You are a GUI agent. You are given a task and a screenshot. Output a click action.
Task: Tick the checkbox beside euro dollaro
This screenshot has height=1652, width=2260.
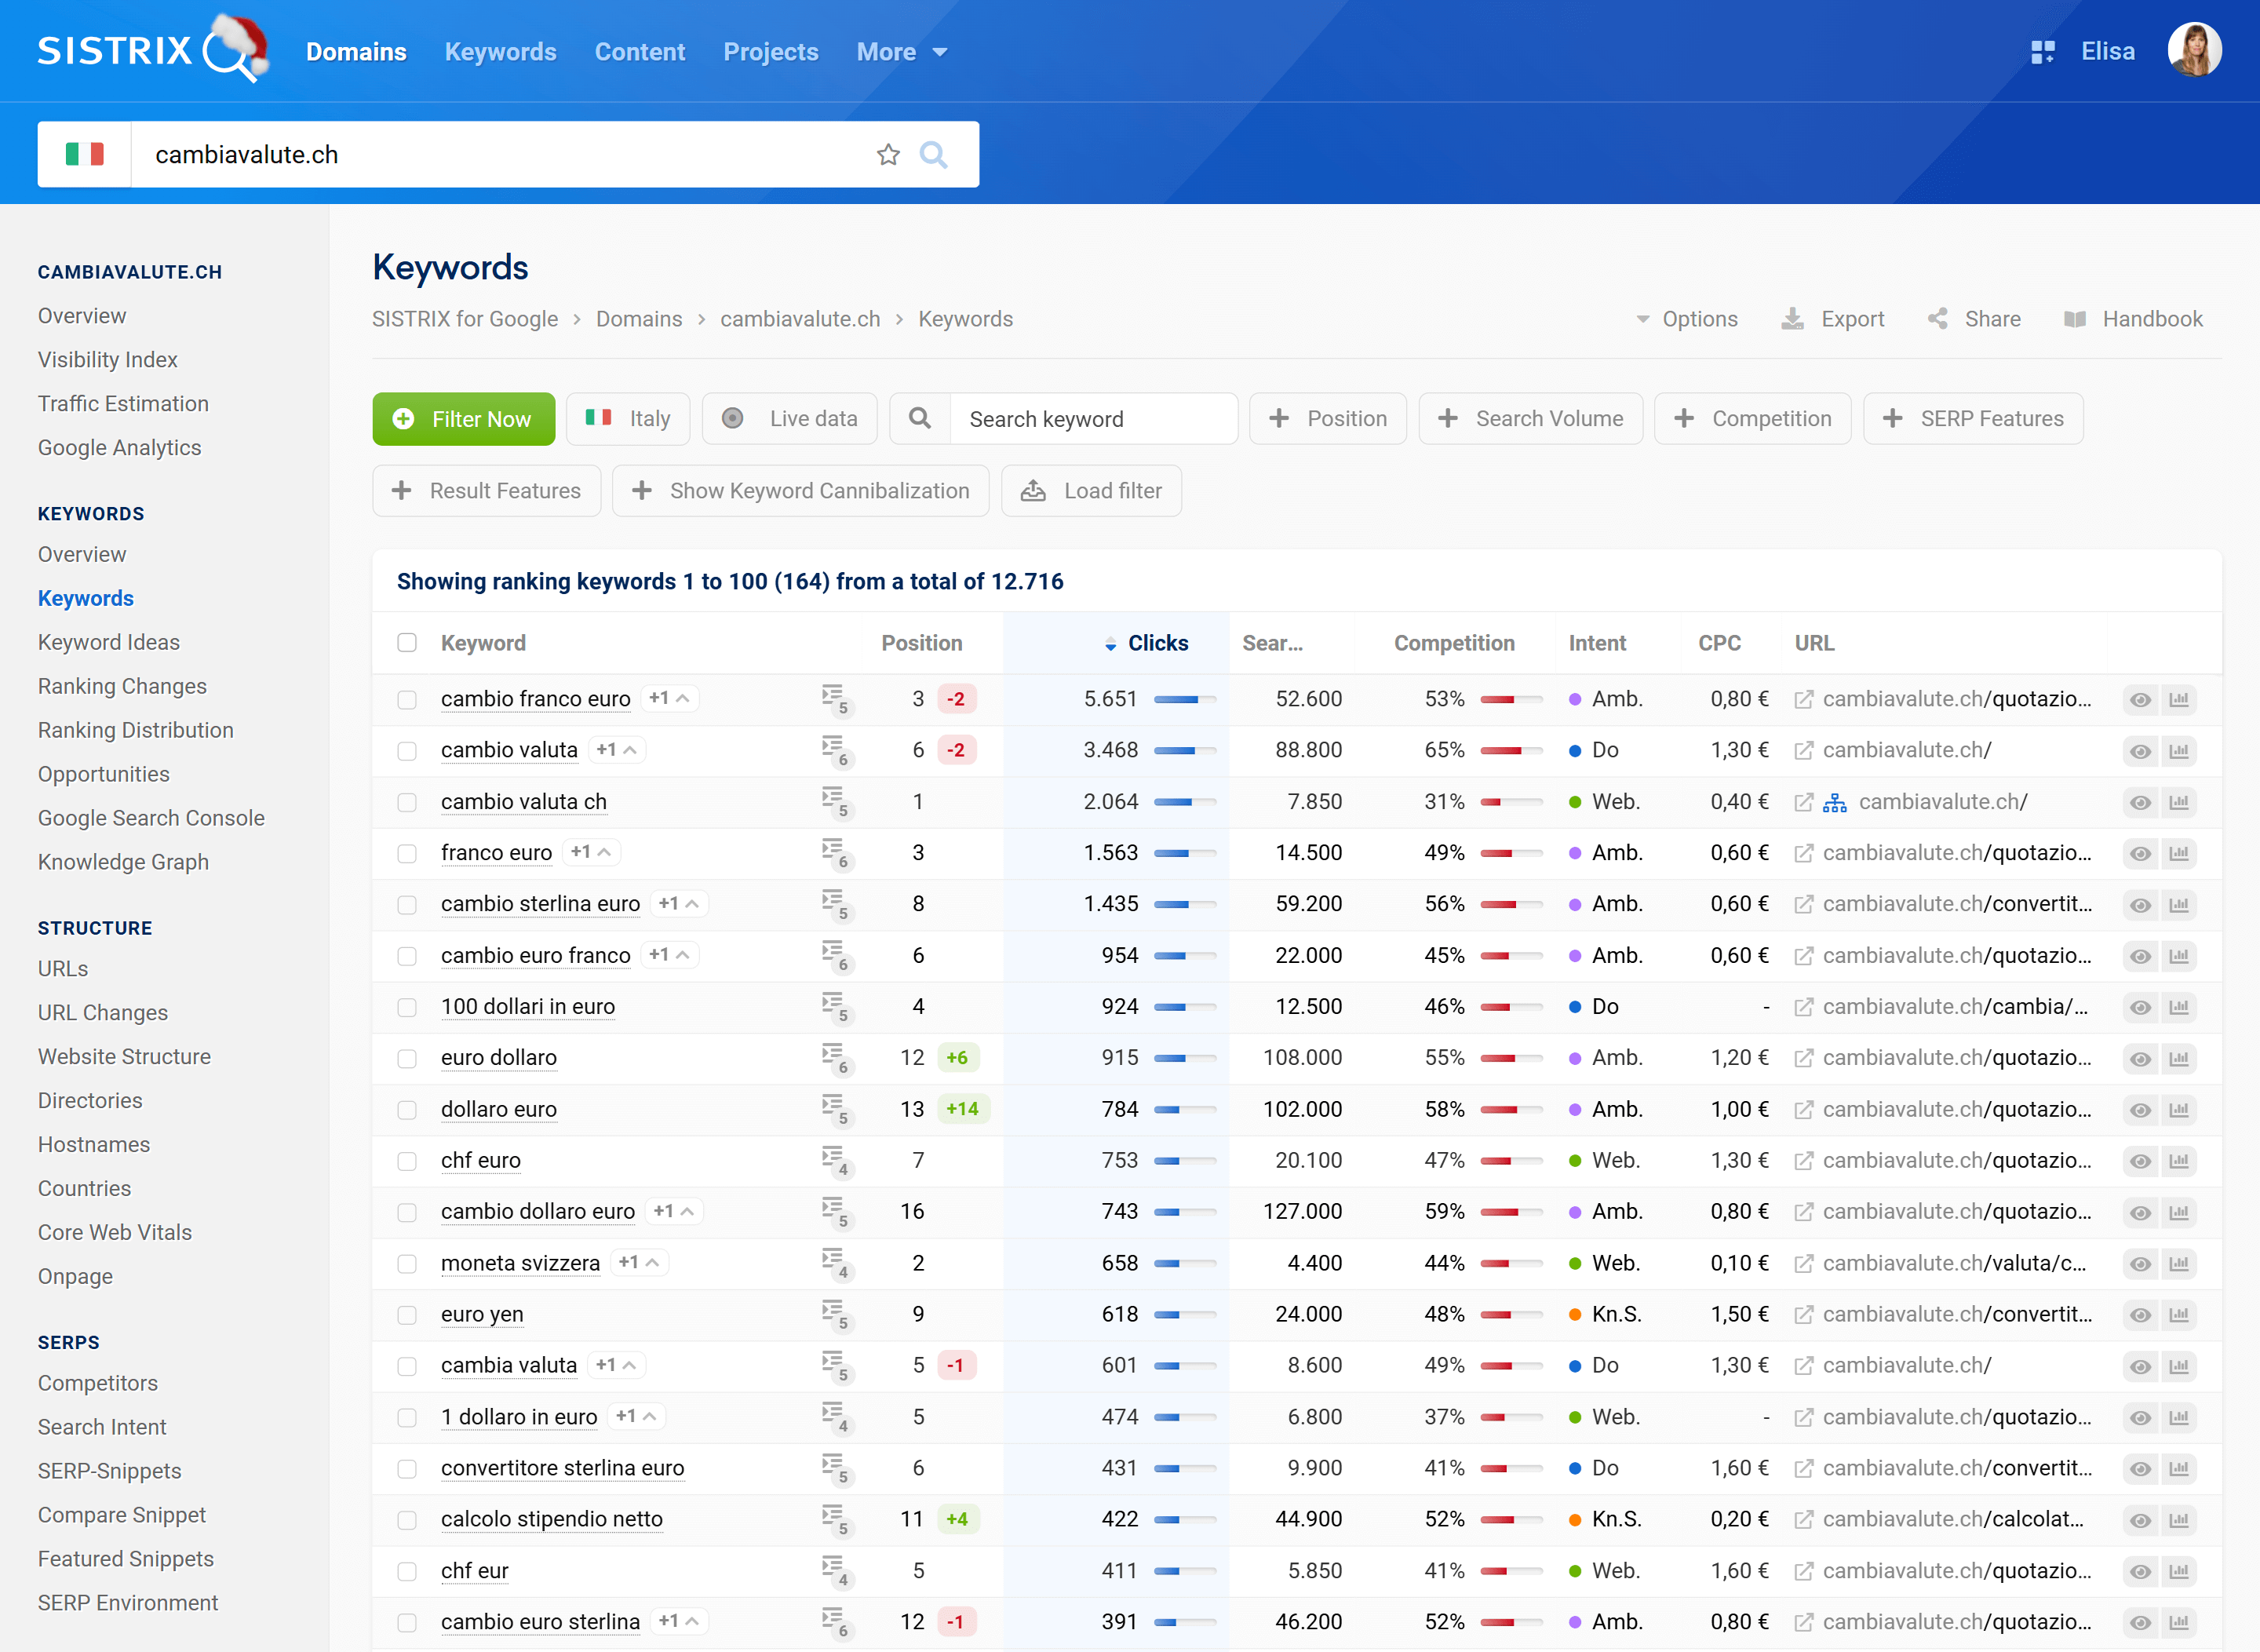[407, 1058]
